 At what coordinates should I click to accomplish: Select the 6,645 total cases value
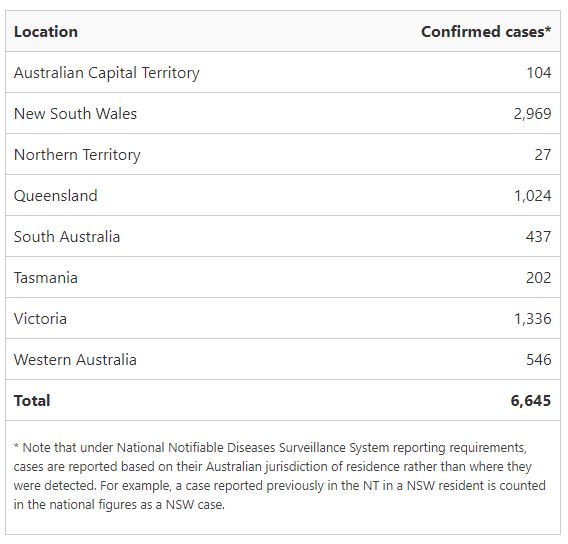[531, 401]
